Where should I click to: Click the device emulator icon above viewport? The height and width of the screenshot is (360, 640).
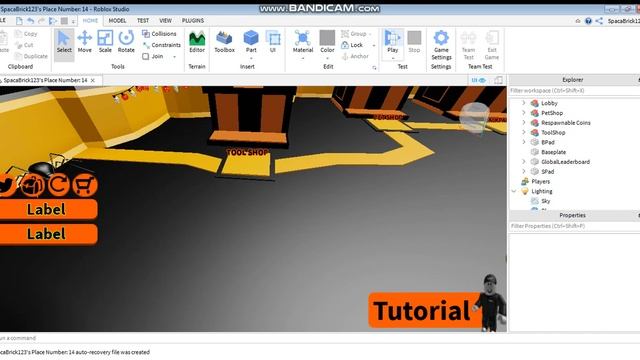(498, 80)
